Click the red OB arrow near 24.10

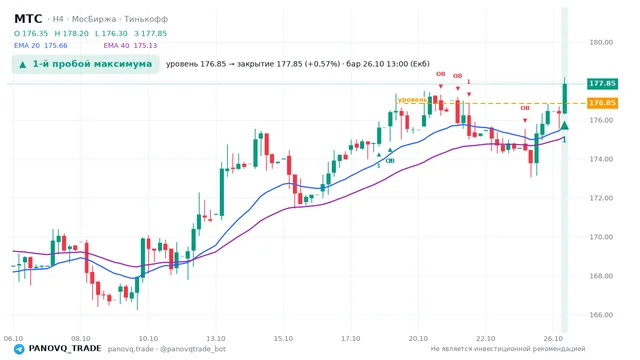[x=525, y=120]
